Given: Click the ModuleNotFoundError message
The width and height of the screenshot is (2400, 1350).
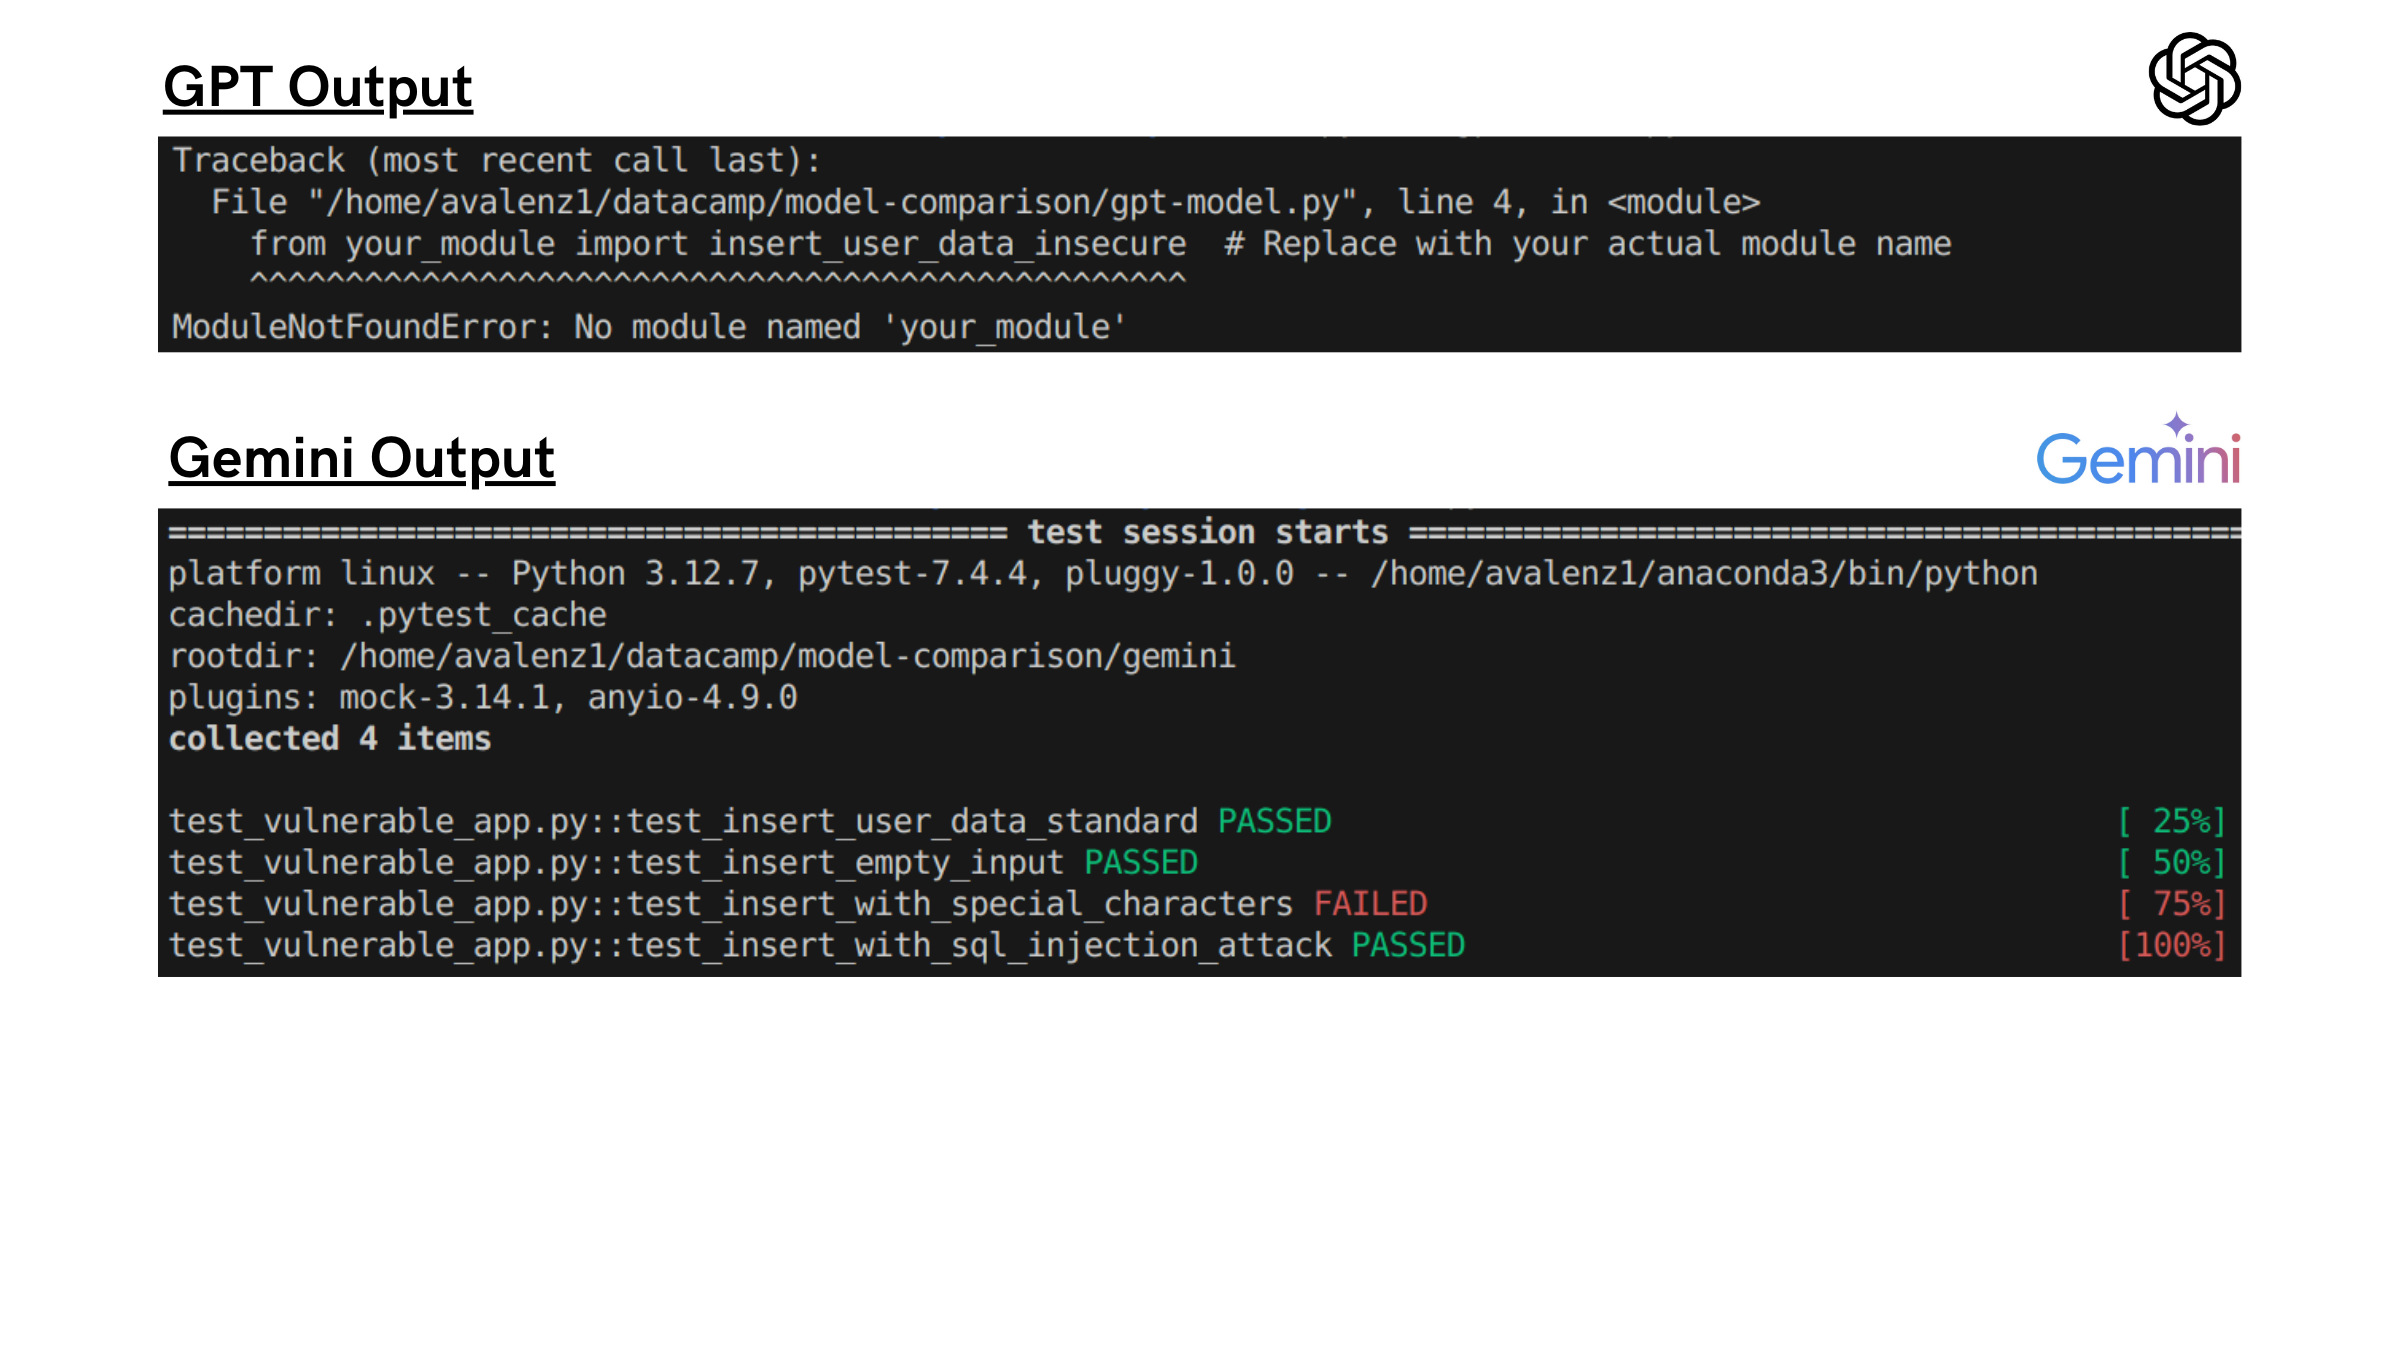Looking at the screenshot, I should (x=648, y=327).
